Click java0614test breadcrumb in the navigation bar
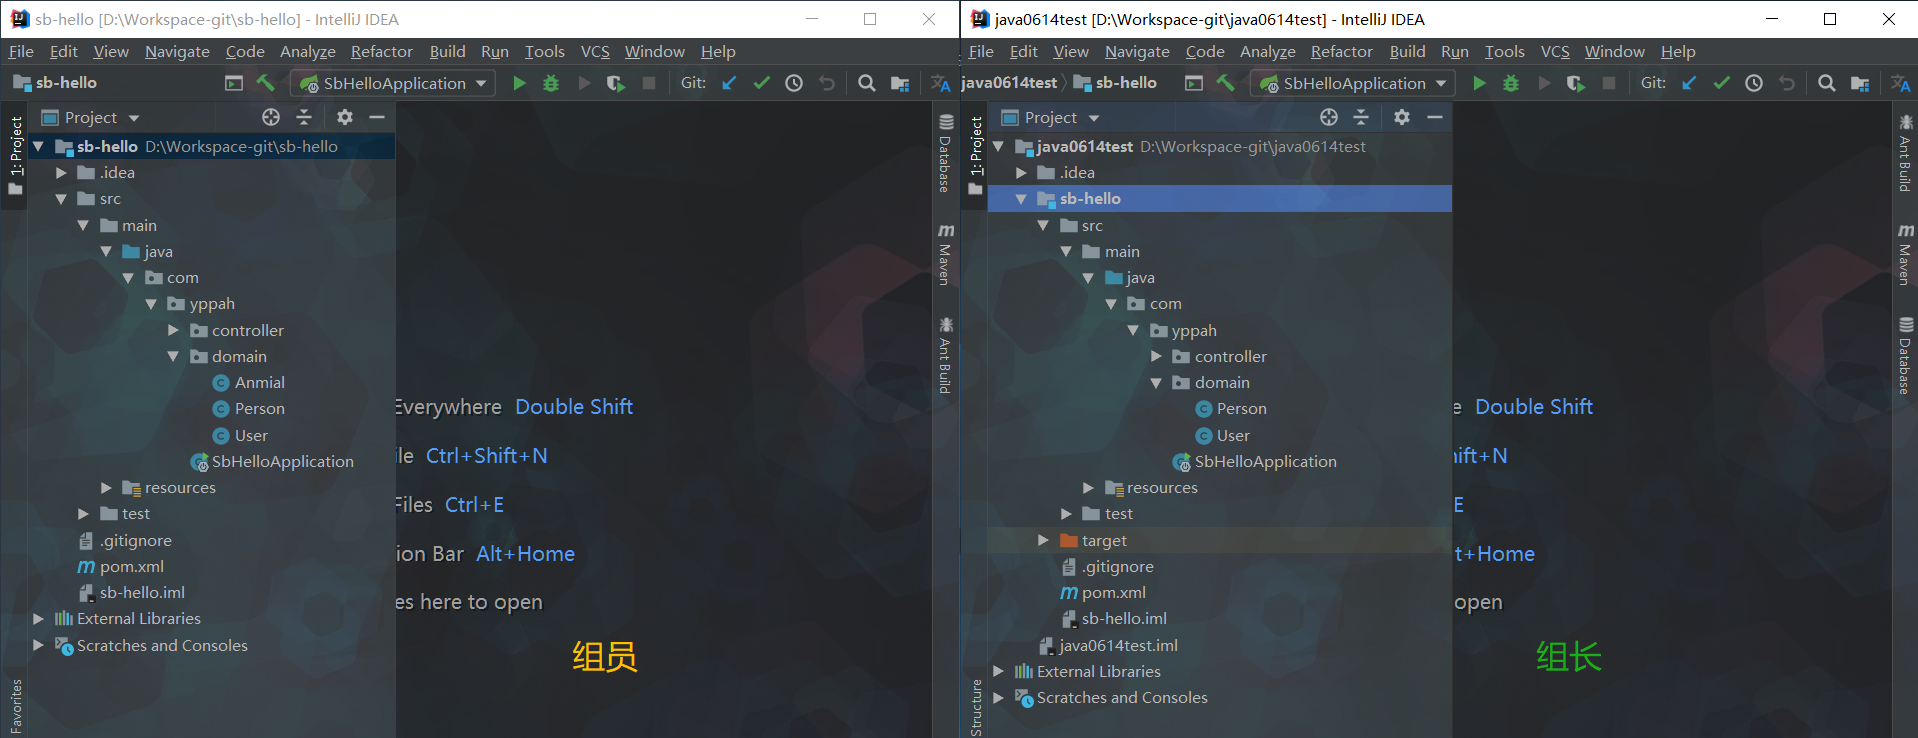Image resolution: width=1918 pixels, height=738 pixels. (x=1008, y=83)
